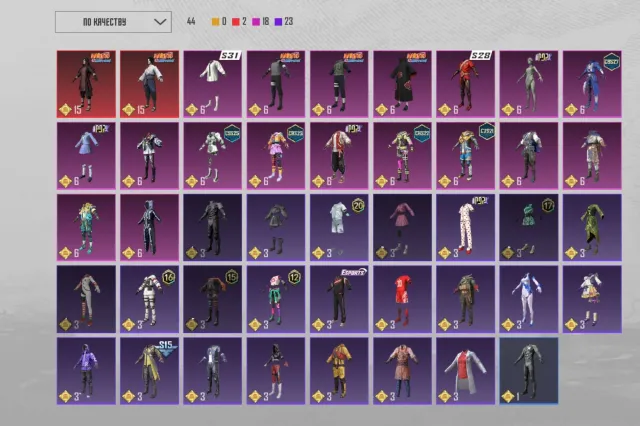This screenshot has width=640, height=426.
Task: Select the white-green outfit with hex badge
Action: (213, 156)
